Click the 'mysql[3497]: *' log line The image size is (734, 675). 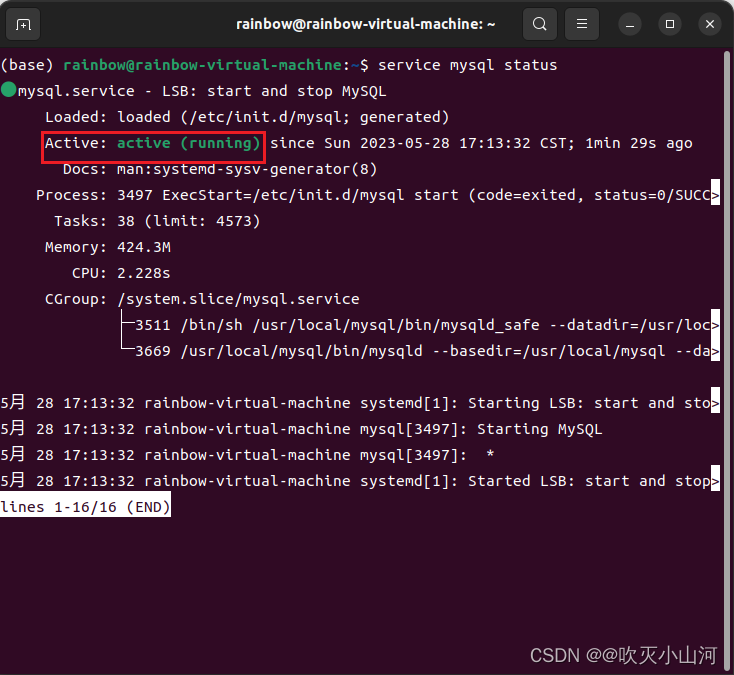tap(247, 455)
